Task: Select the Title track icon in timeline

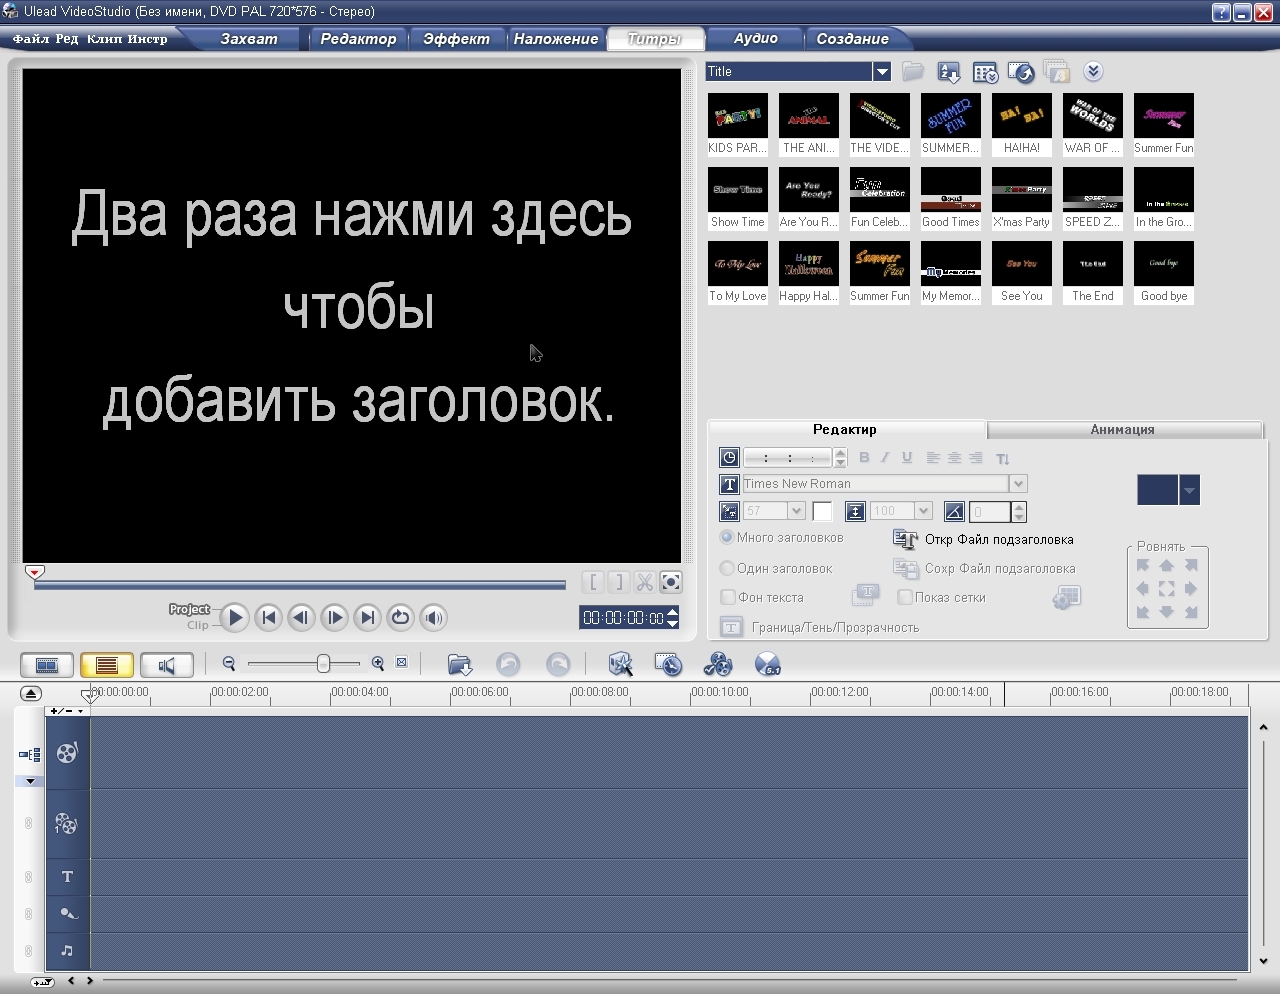Action: pos(67,877)
